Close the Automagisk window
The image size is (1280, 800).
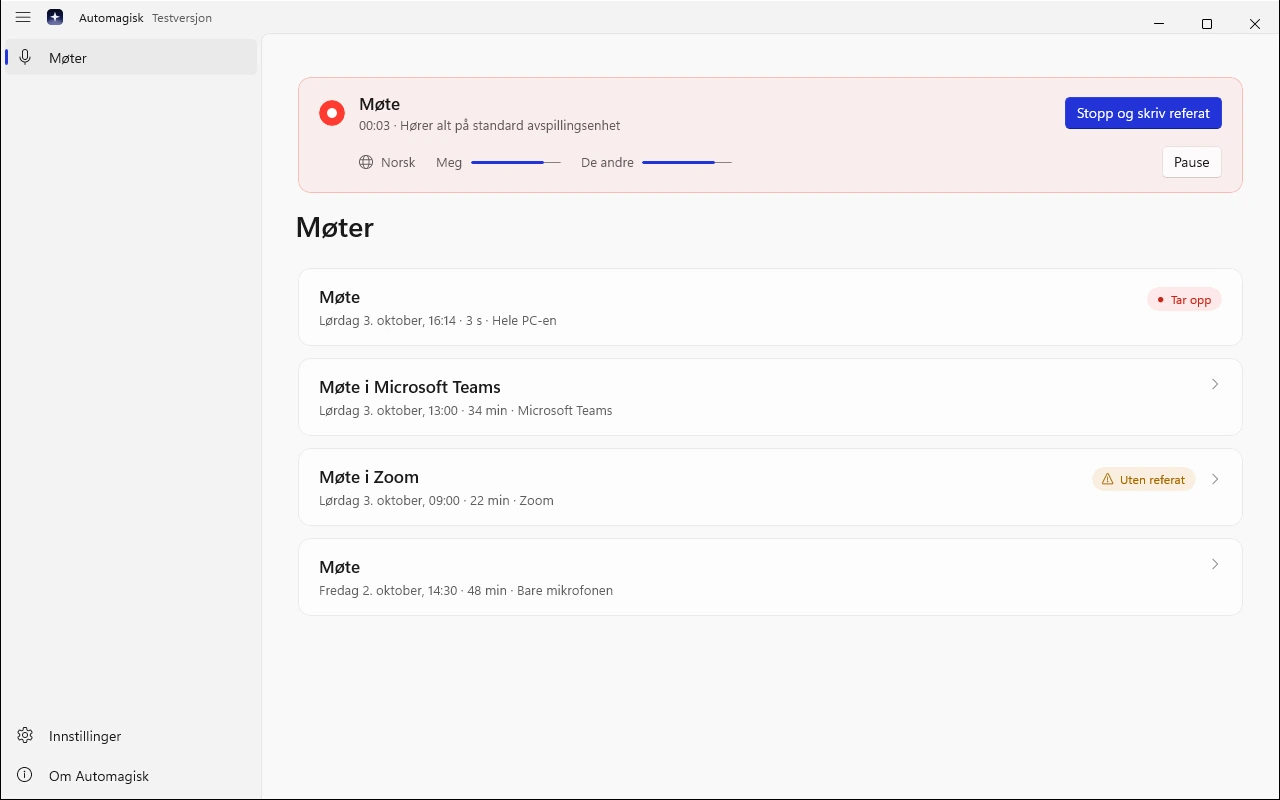(x=1255, y=24)
